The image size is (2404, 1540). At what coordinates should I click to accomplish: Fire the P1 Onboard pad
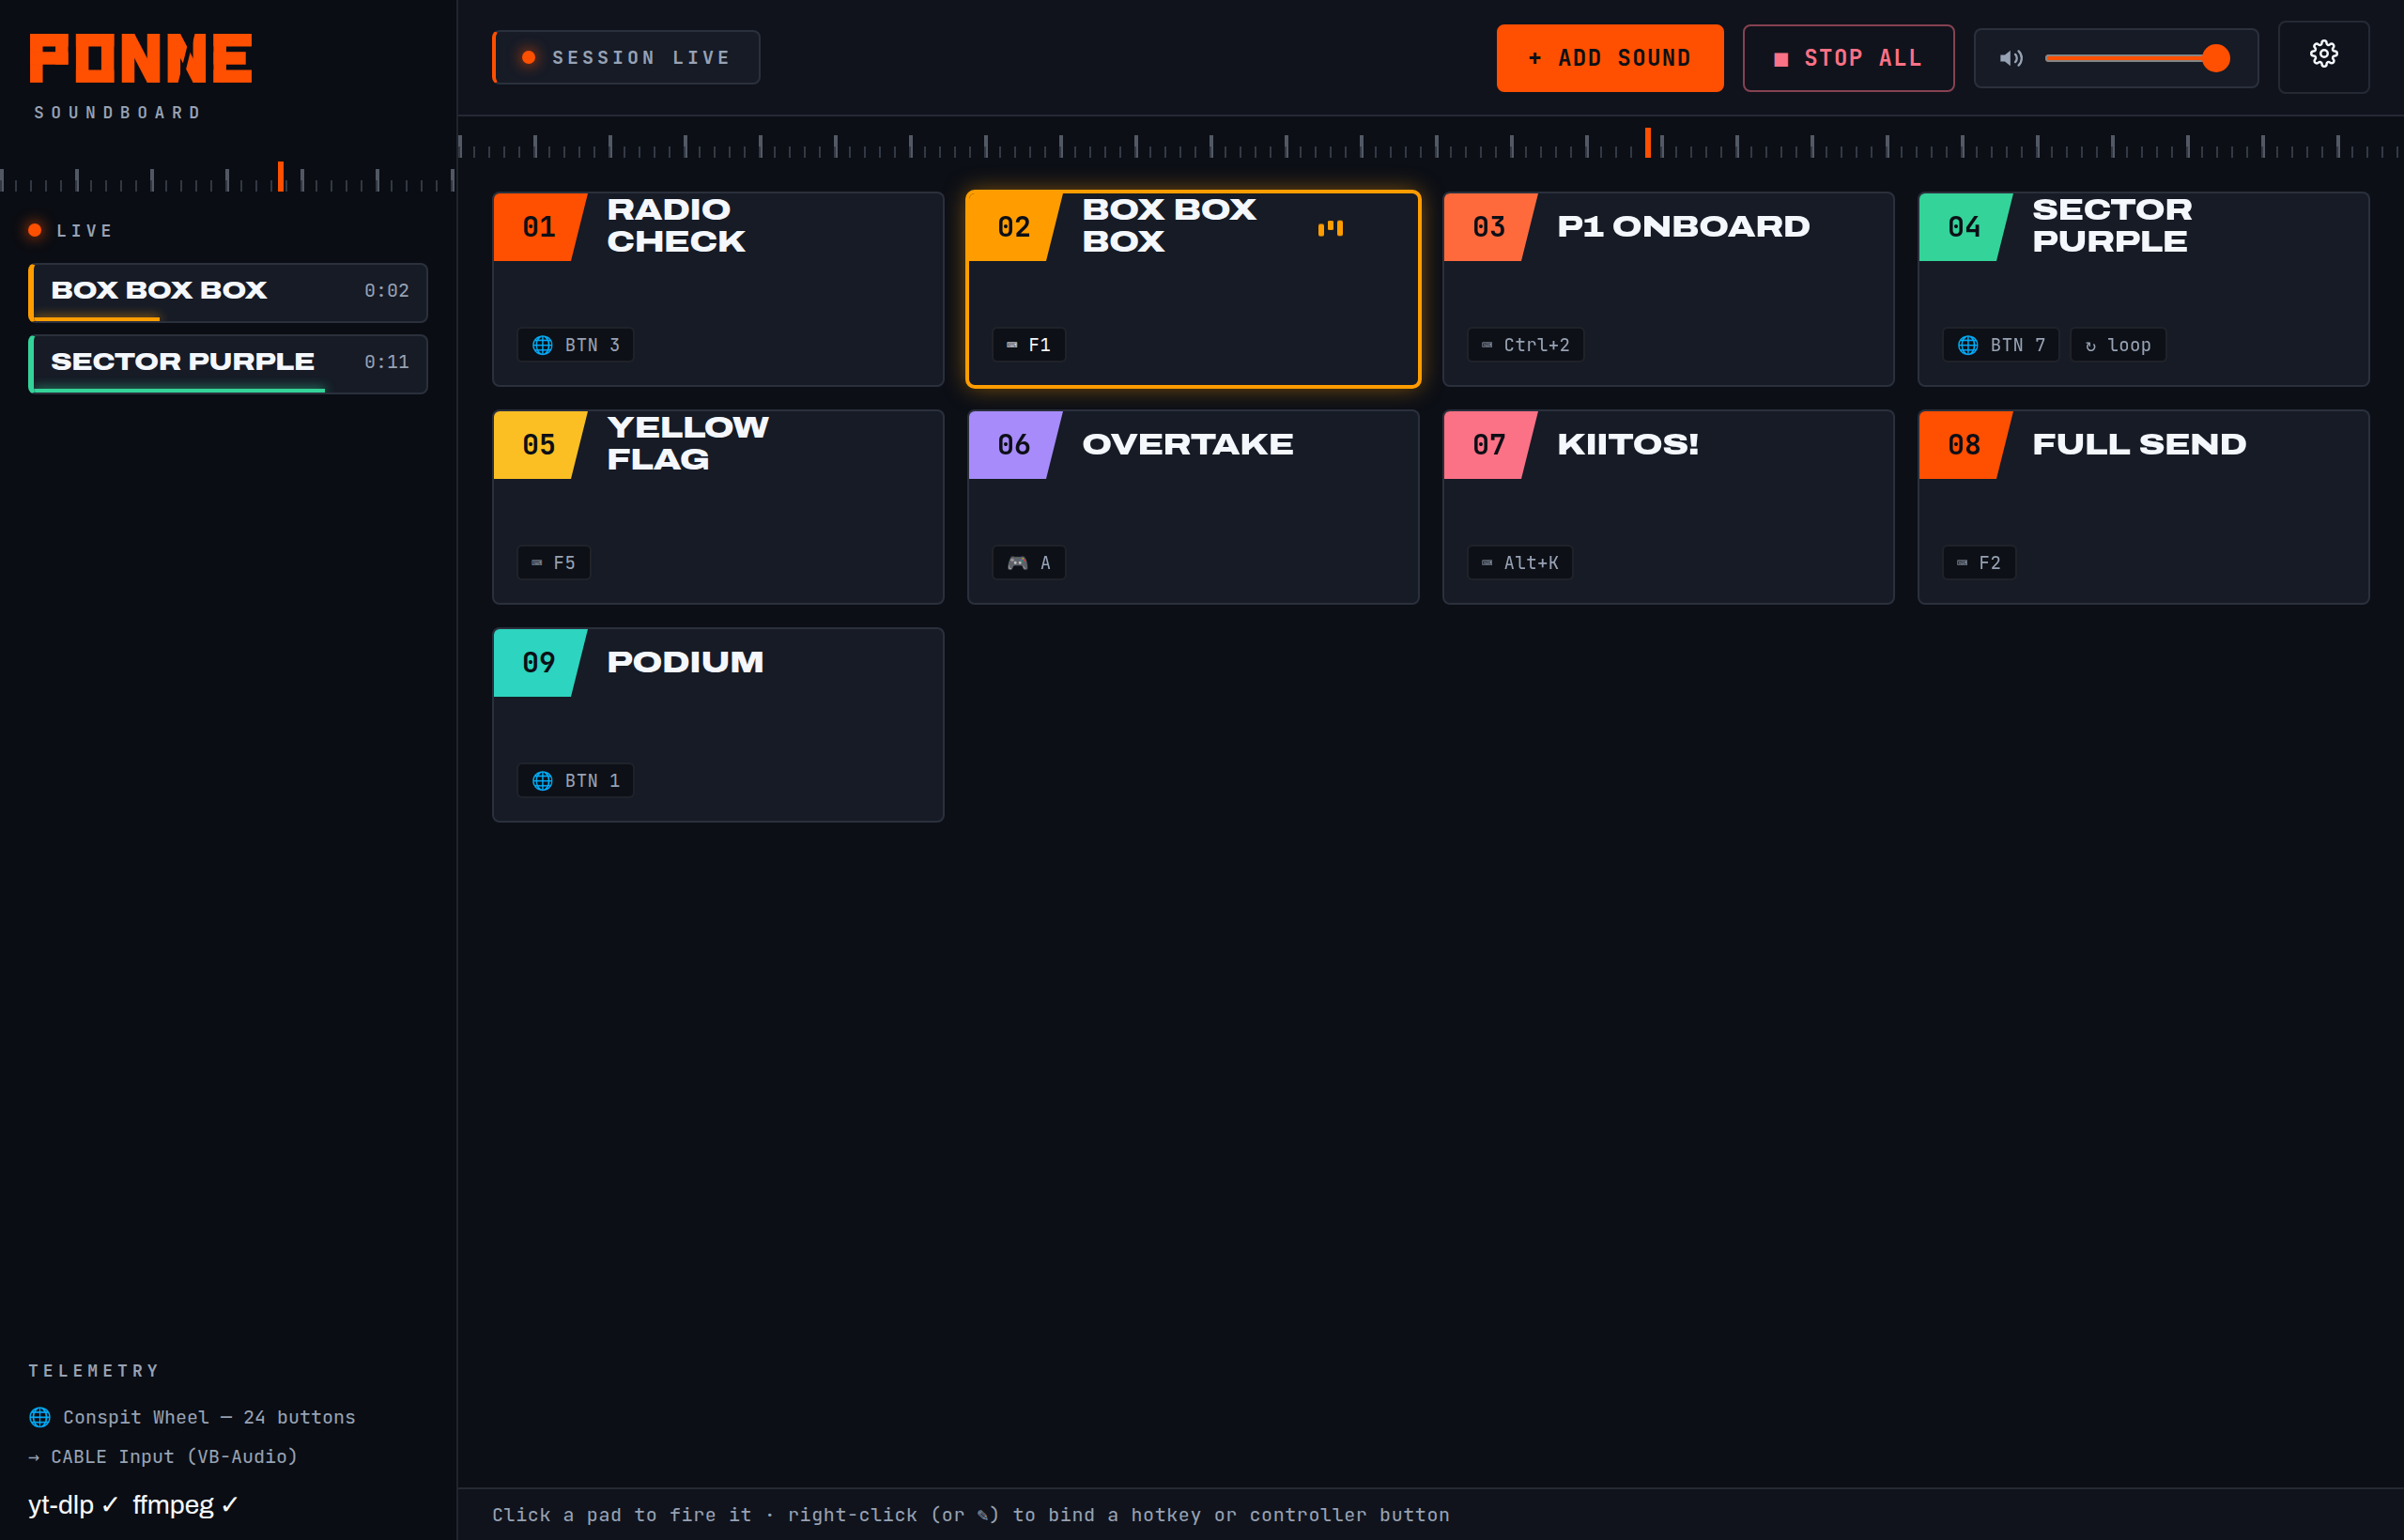(1668, 289)
